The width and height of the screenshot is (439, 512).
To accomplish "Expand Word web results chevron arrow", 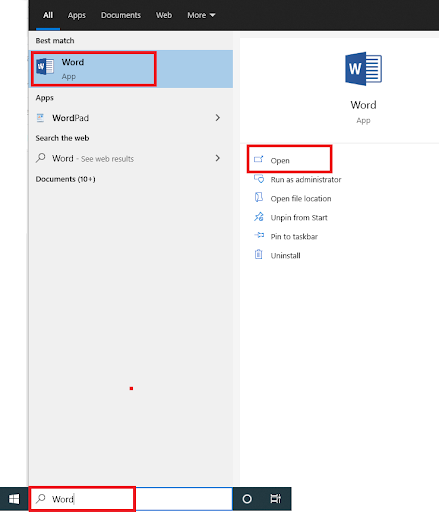I will click(x=218, y=158).
